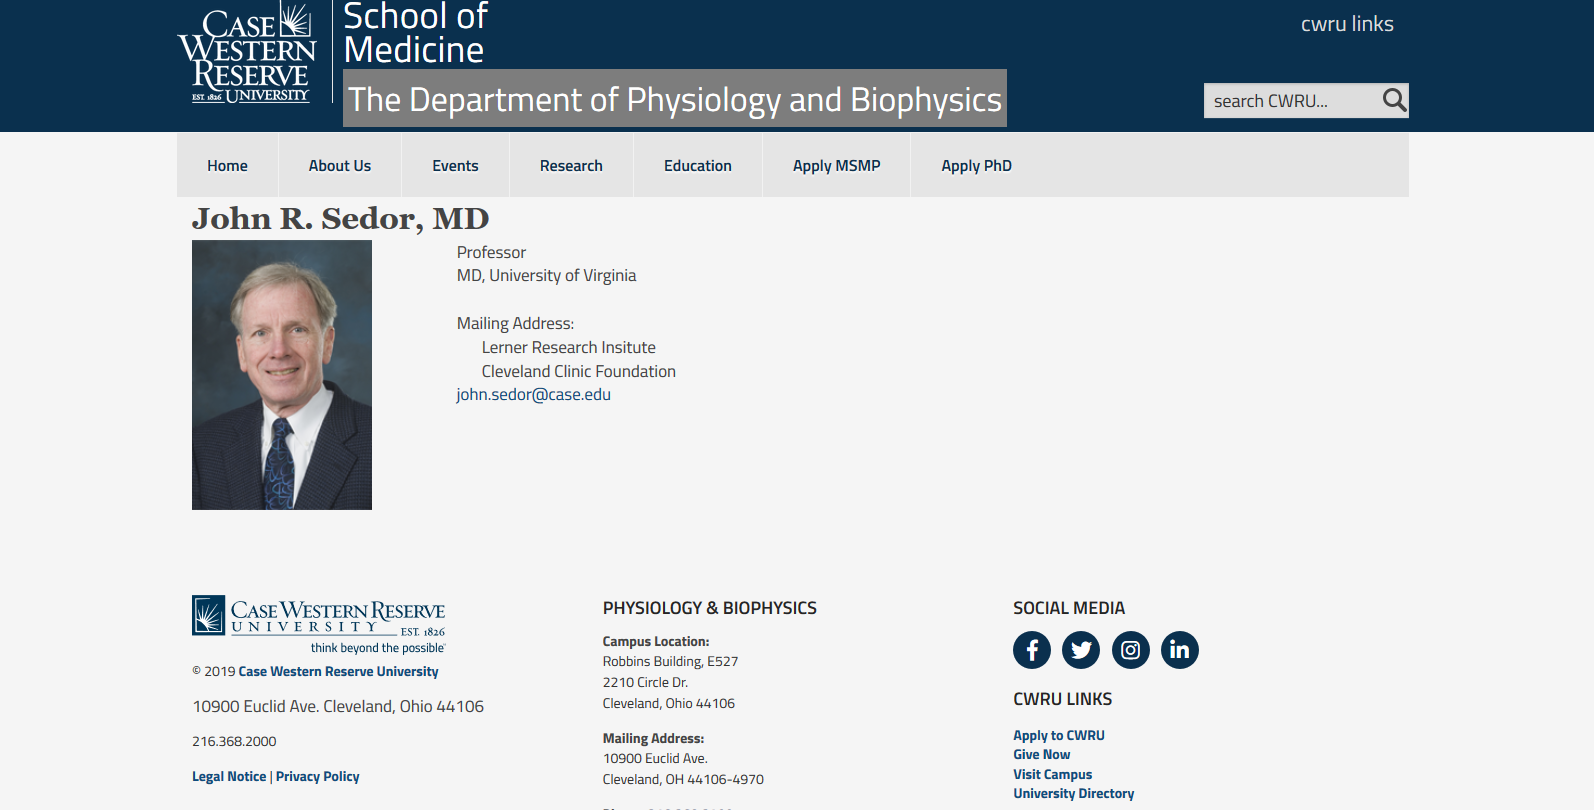This screenshot has width=1594, height=810.
Task: Select the Events menu item
Action: [455, 165]
